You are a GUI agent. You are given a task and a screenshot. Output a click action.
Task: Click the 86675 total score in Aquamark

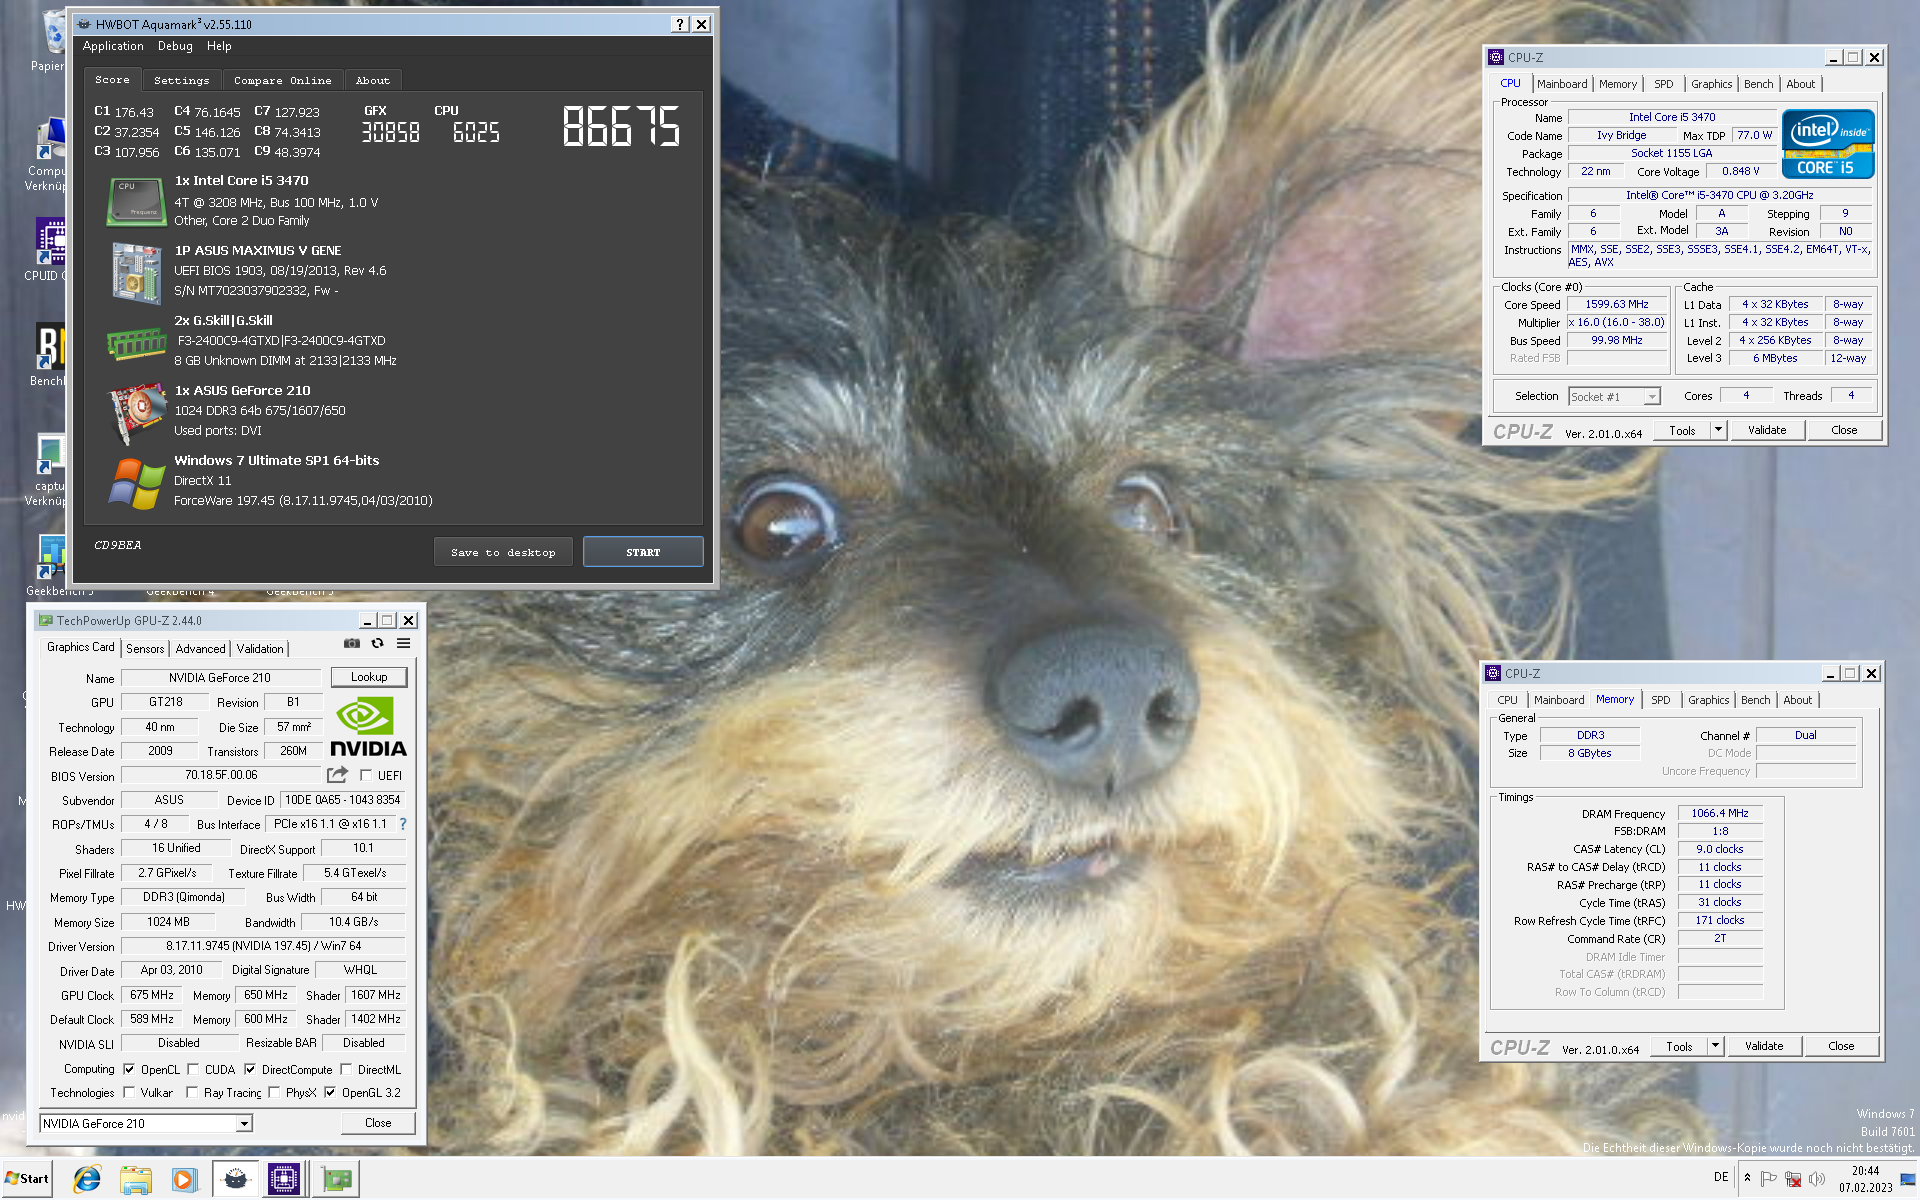(621, 127)
